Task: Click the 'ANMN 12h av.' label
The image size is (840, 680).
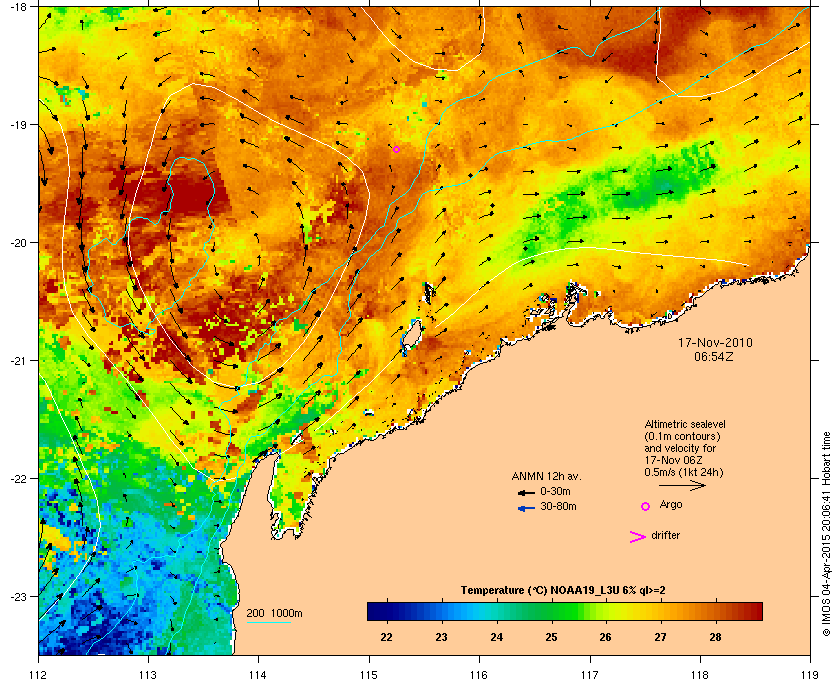Action: [x=546, y=476]
